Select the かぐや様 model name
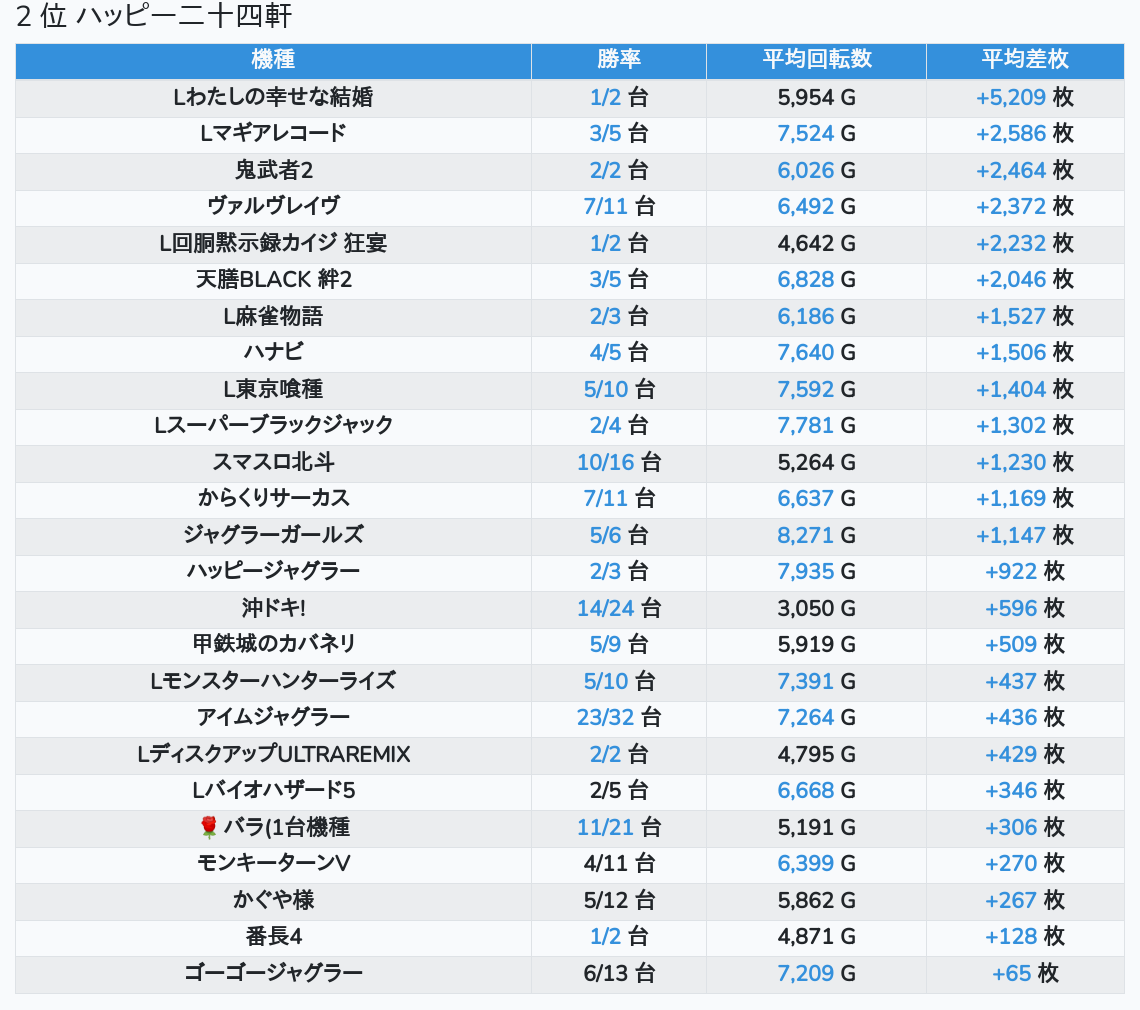 tap(273, 900)
